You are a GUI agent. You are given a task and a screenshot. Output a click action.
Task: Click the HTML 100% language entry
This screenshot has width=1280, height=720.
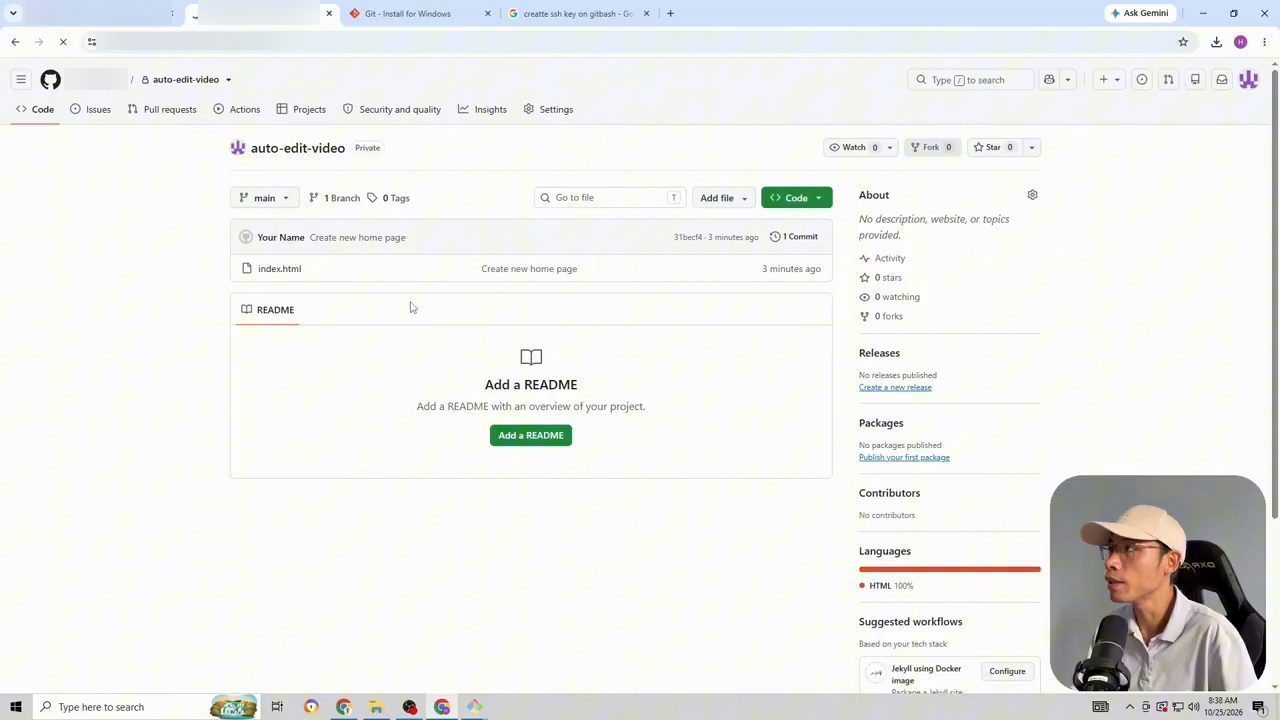pyautogui.click(x=886, y=586)
